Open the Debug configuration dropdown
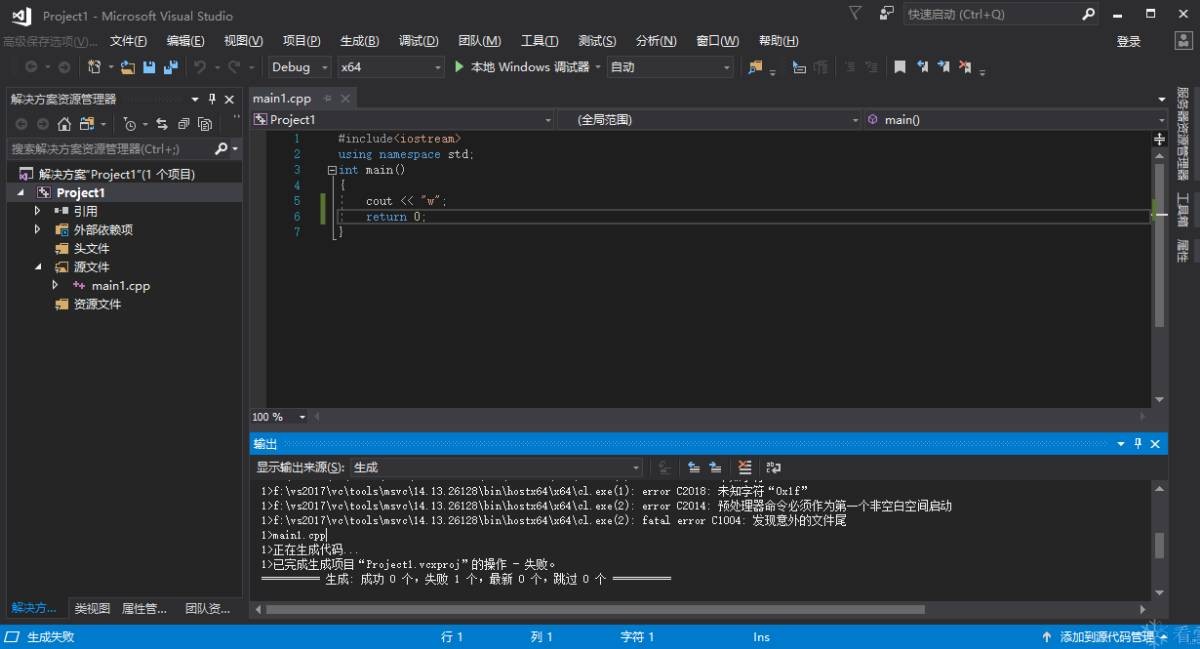The width and height of the screenshot is (1200, 649). pos(300,67)
